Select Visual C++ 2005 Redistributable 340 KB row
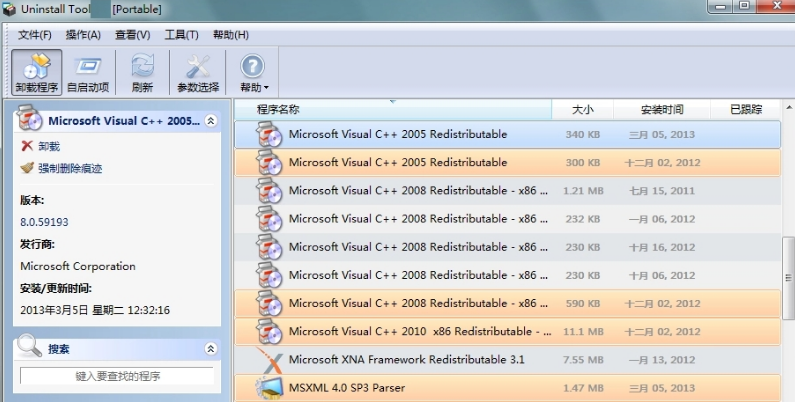Image resolution: width=795 pixels, height=402 pixels. pyautogui.click(x=508, y=134)
